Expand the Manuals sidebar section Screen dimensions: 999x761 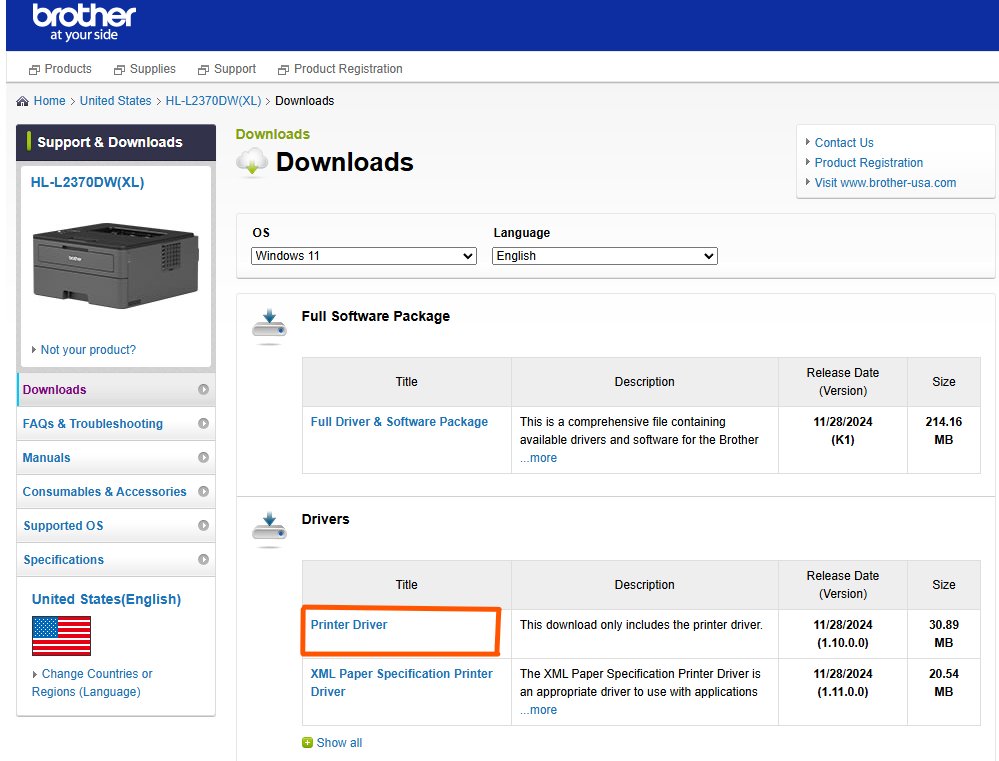[x=45, y=457]
